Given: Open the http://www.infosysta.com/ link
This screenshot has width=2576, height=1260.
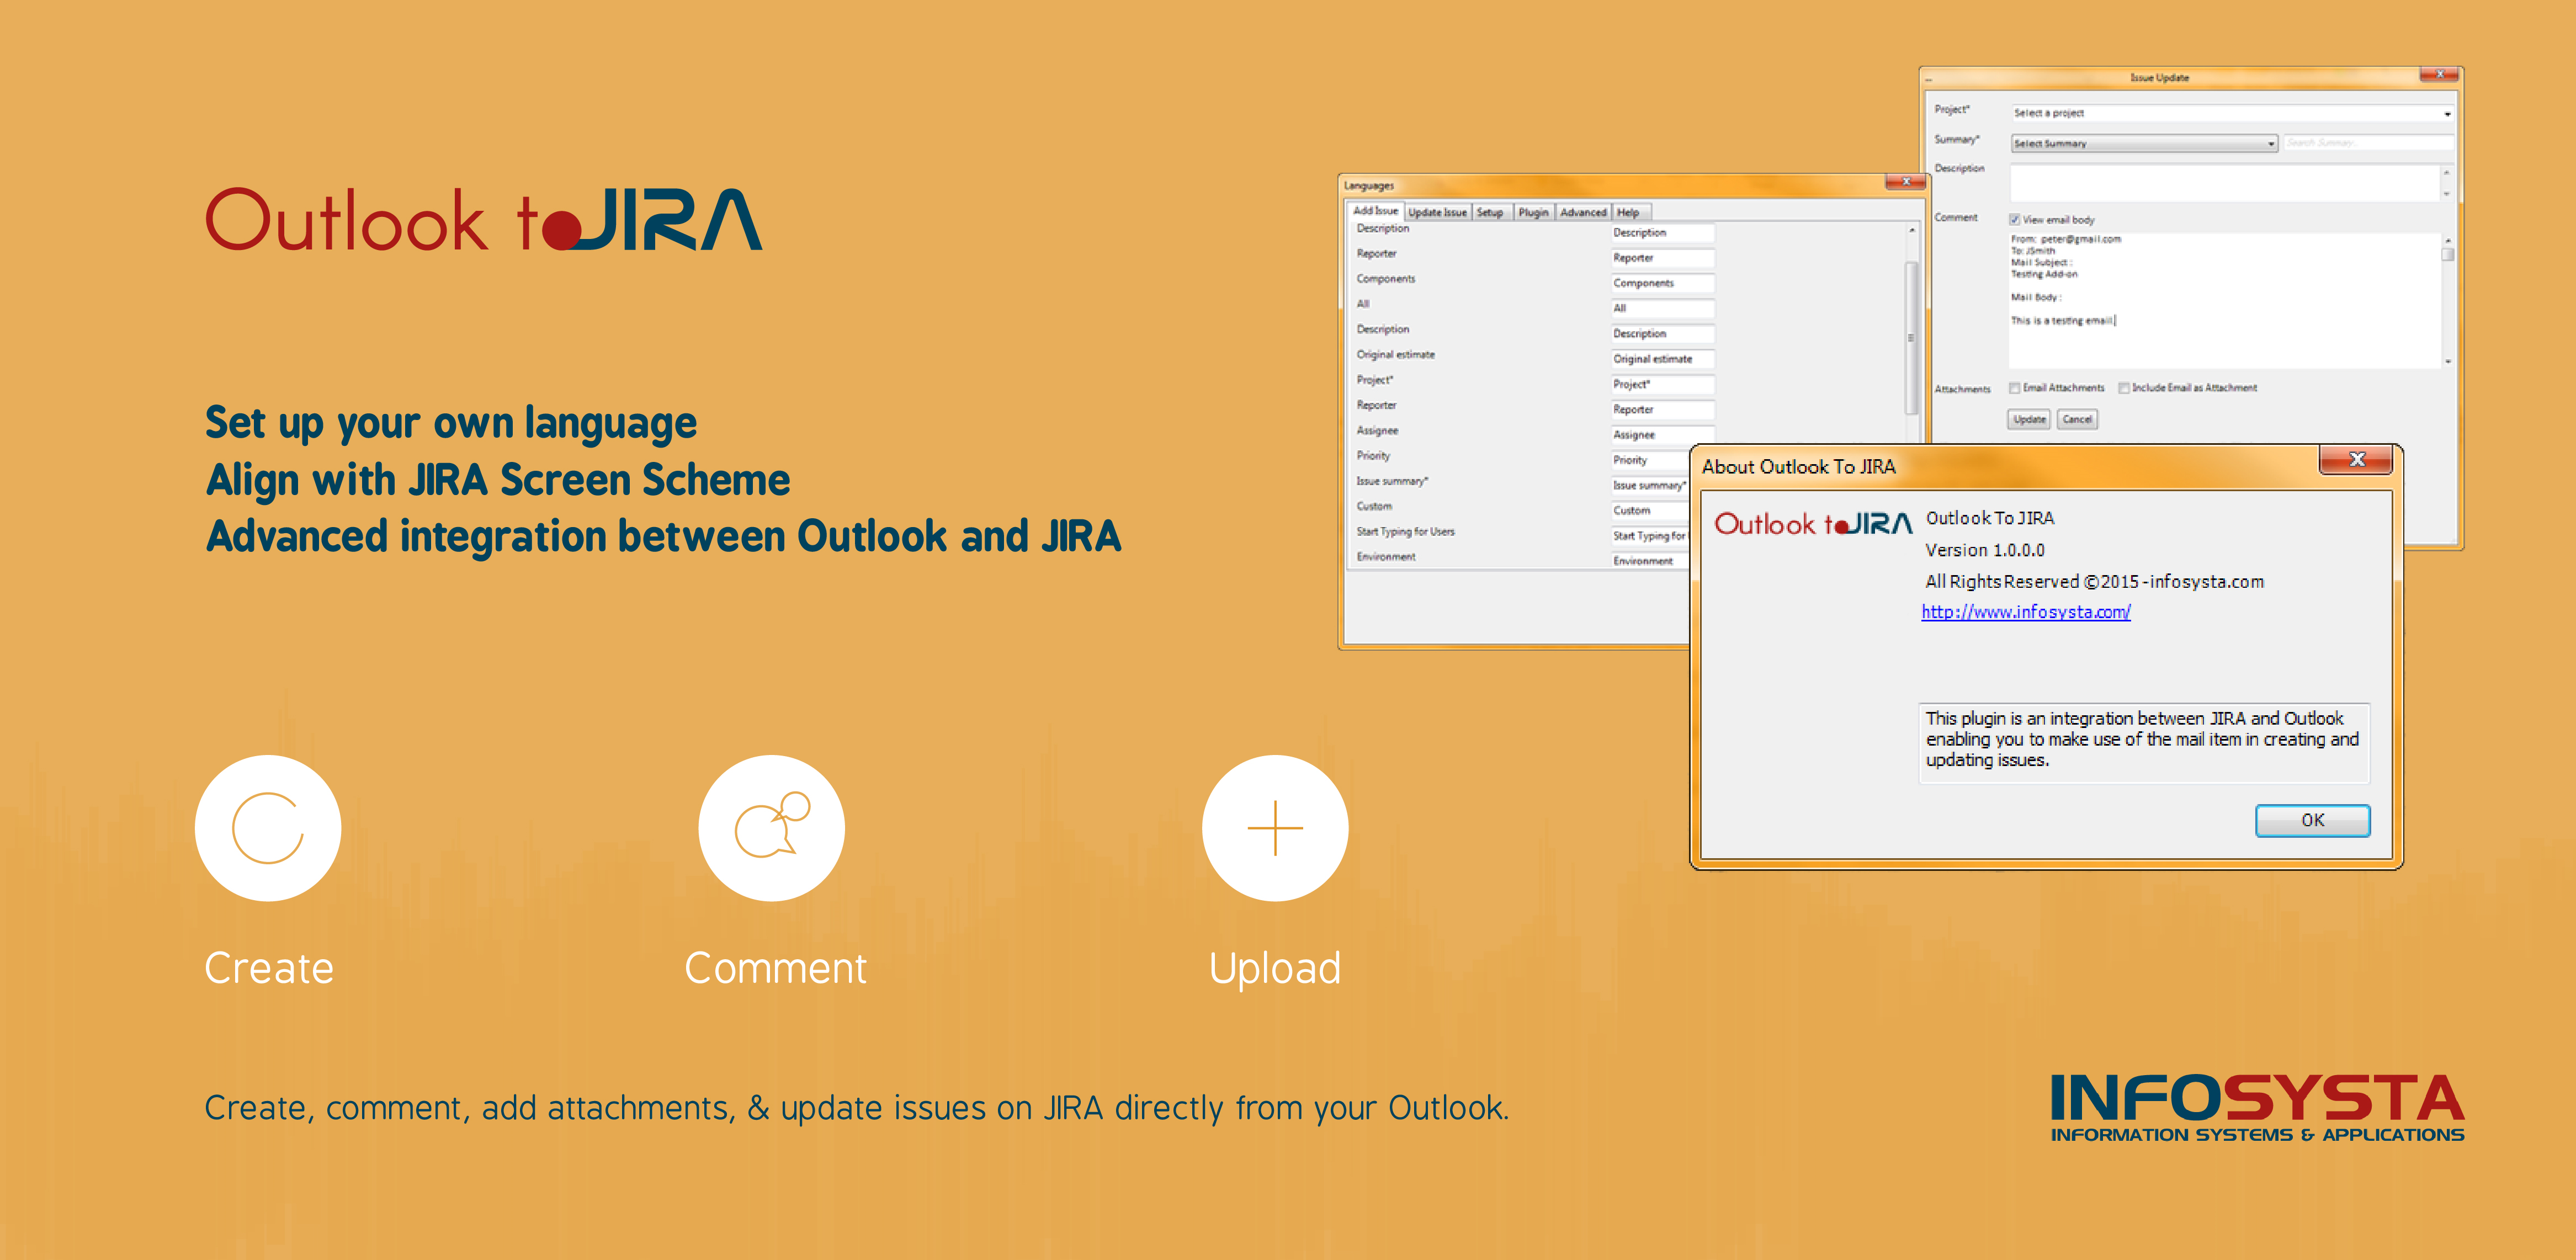Looking at the screenshot, I should click(2025, 612).
